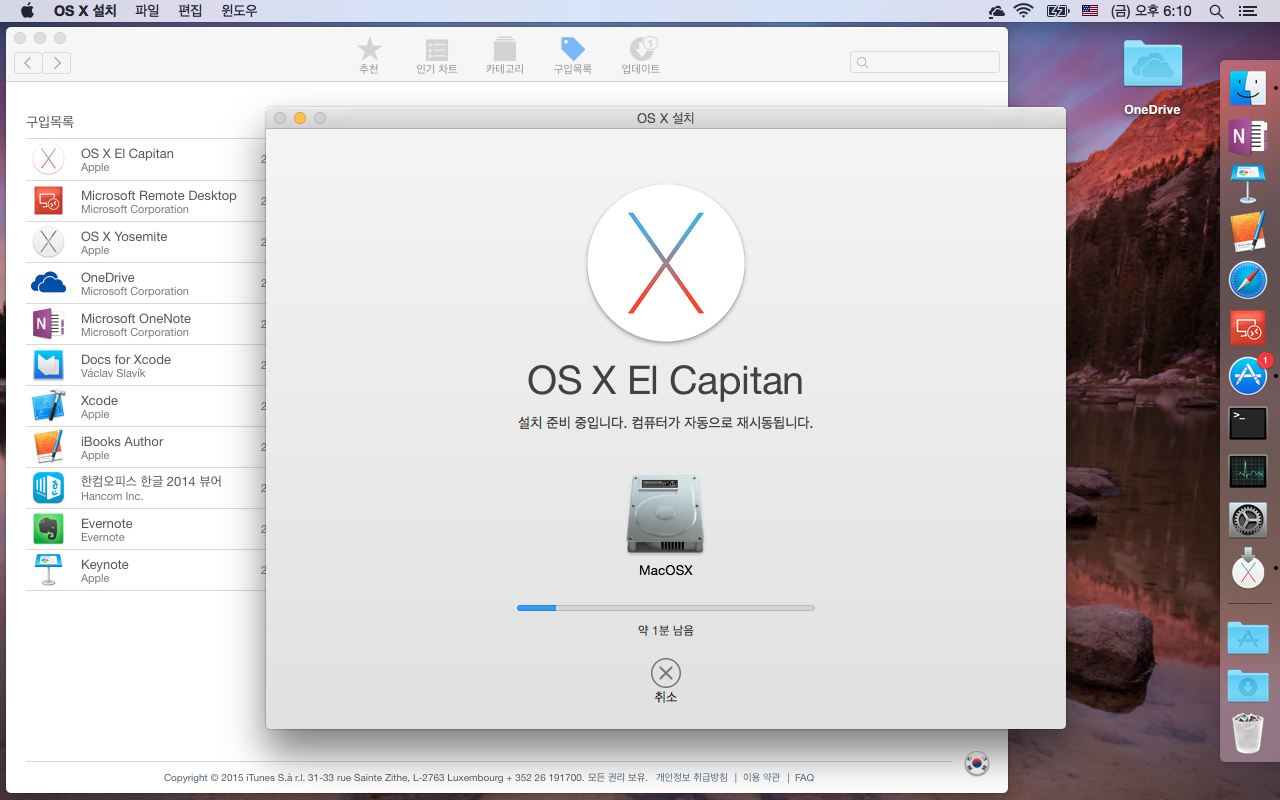Go forward in the App Store window

(x=56, y=63)
